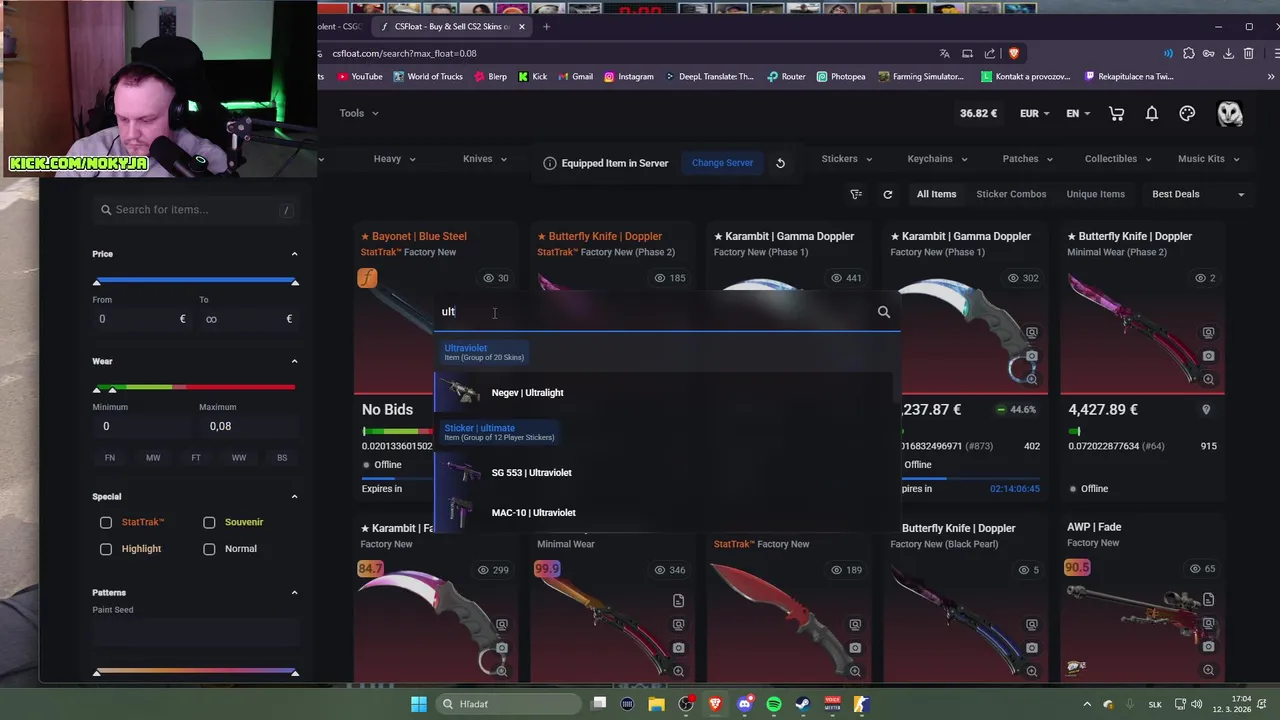
Task: Open Steam from the taskbar
Action: pyautogui.click(x=803, y=704)
